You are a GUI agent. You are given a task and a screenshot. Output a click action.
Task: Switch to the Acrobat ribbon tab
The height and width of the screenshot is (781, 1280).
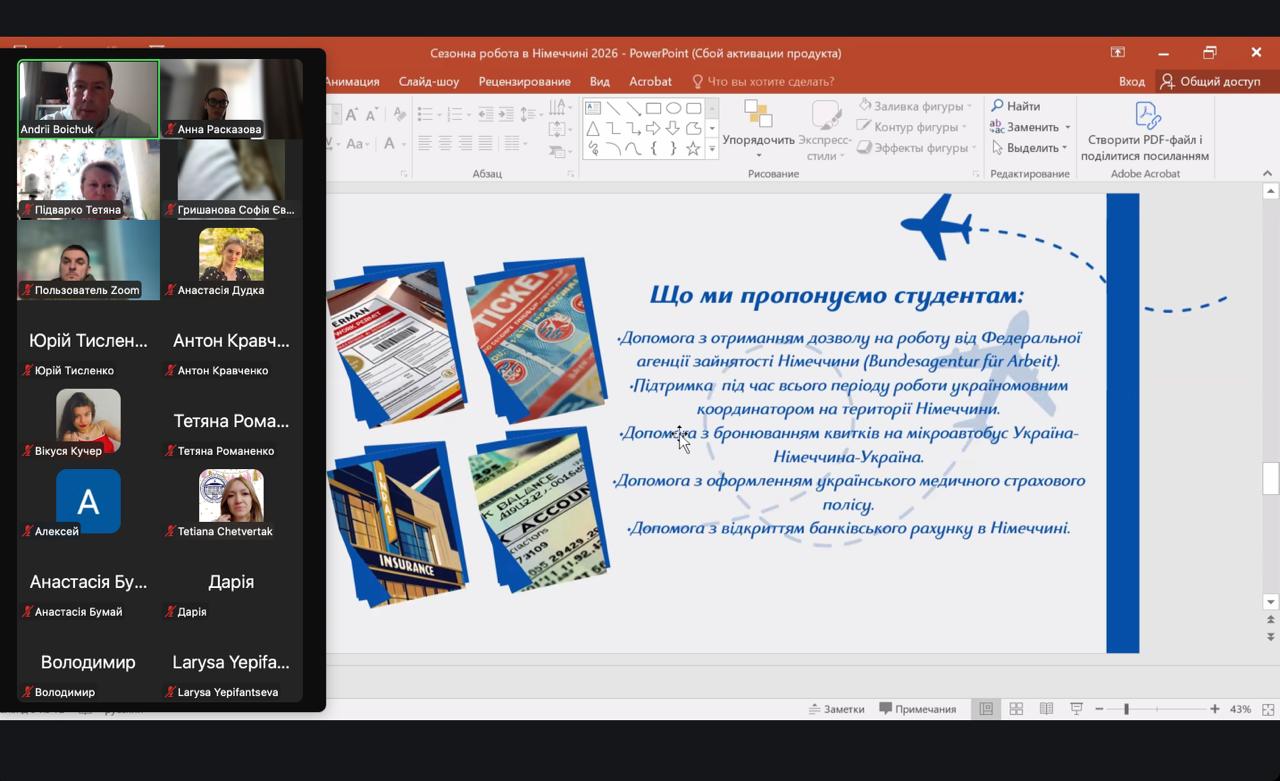pyautogui.click(x=650, y=81)
